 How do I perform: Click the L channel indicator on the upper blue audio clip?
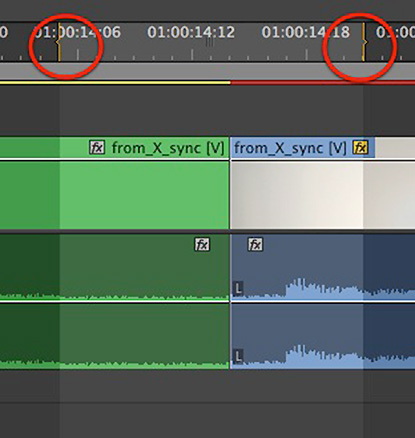(x=238, y=289)
